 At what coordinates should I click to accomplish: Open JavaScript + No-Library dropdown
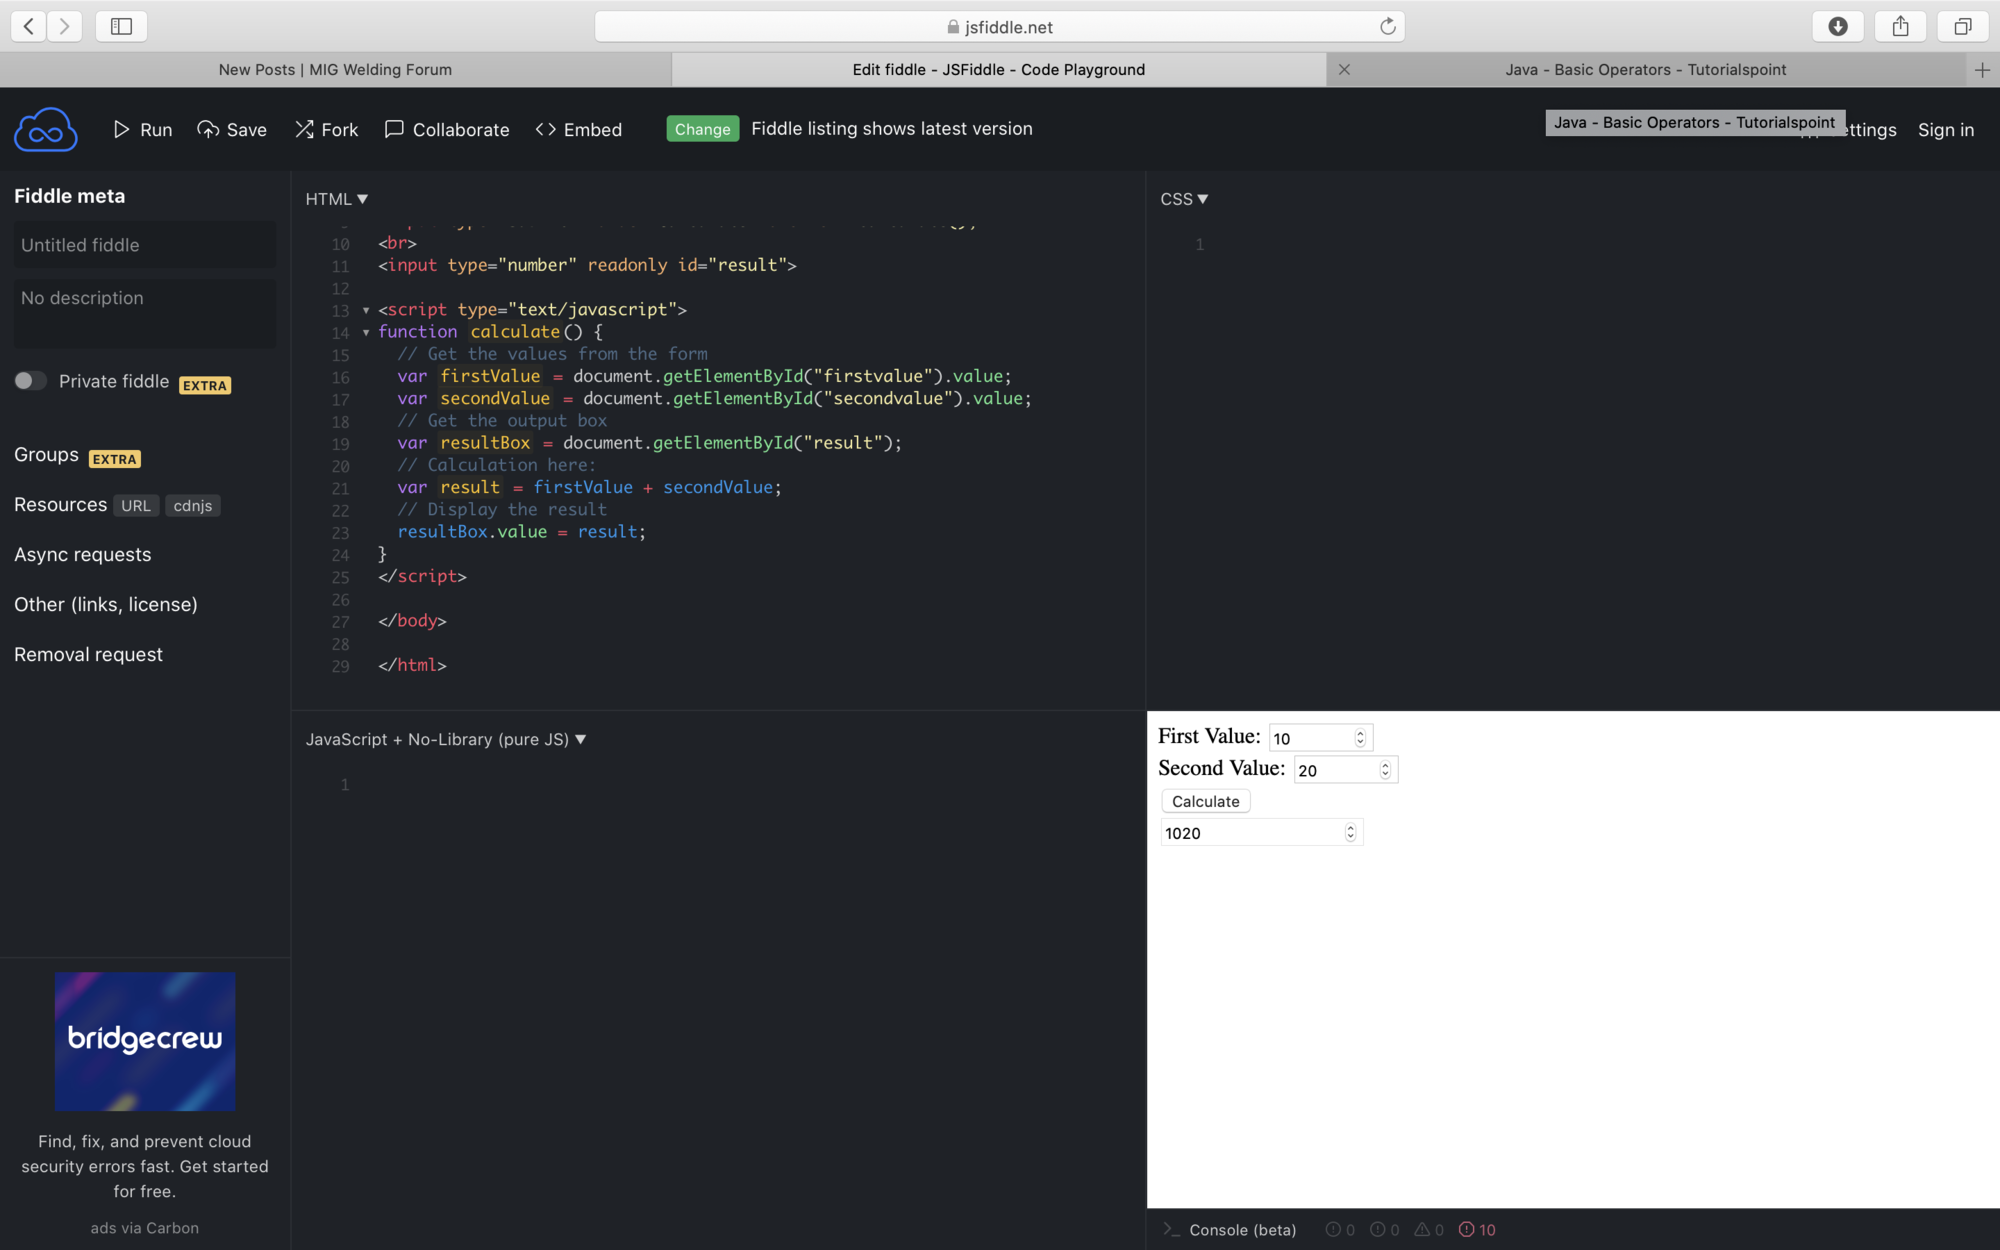click(x=446, y=739)
